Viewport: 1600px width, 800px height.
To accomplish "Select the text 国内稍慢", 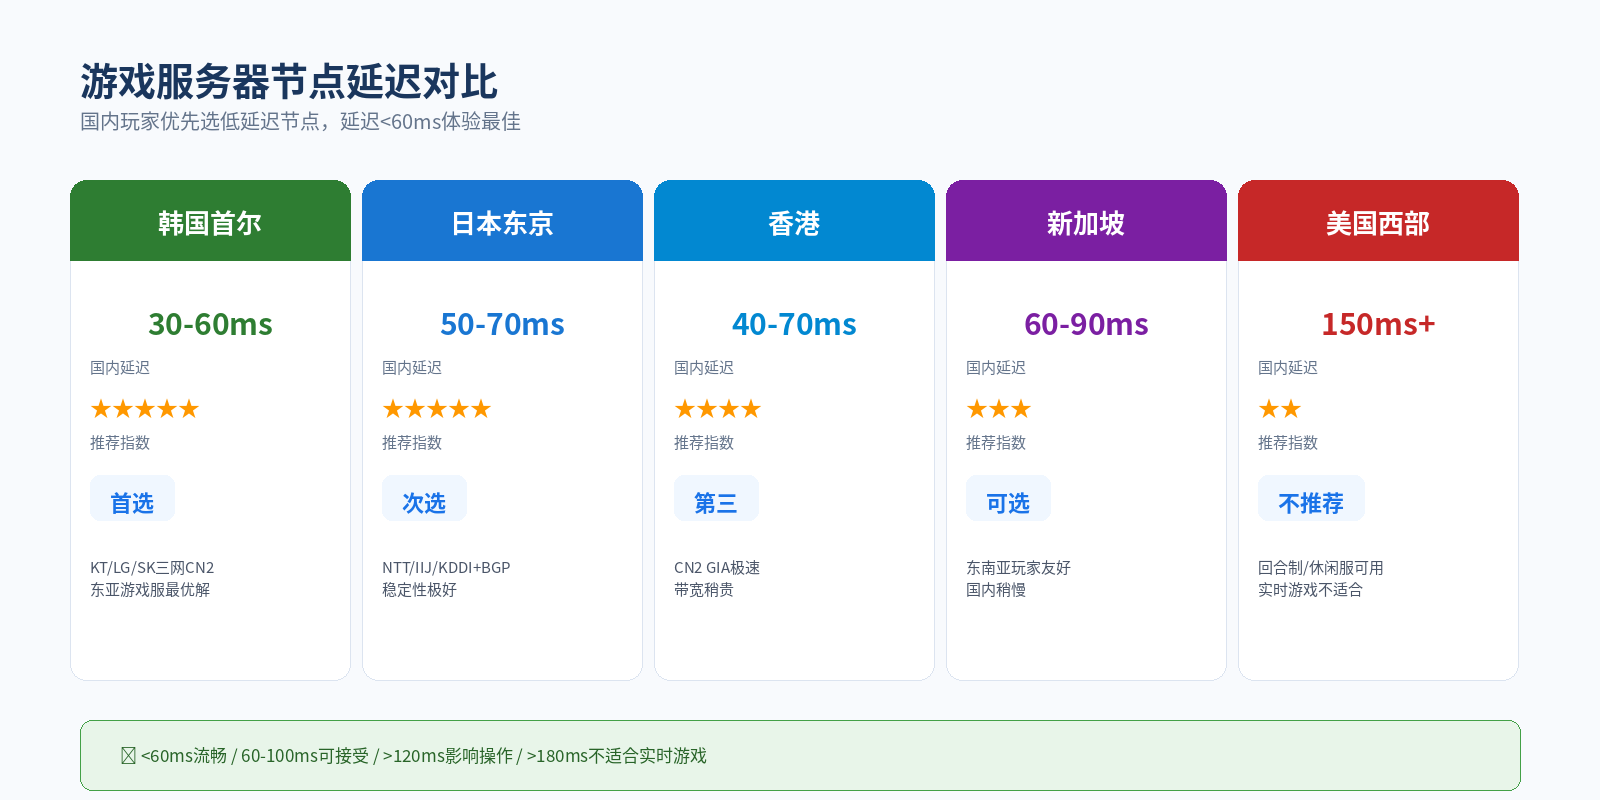I will click(x=996, y=590).
